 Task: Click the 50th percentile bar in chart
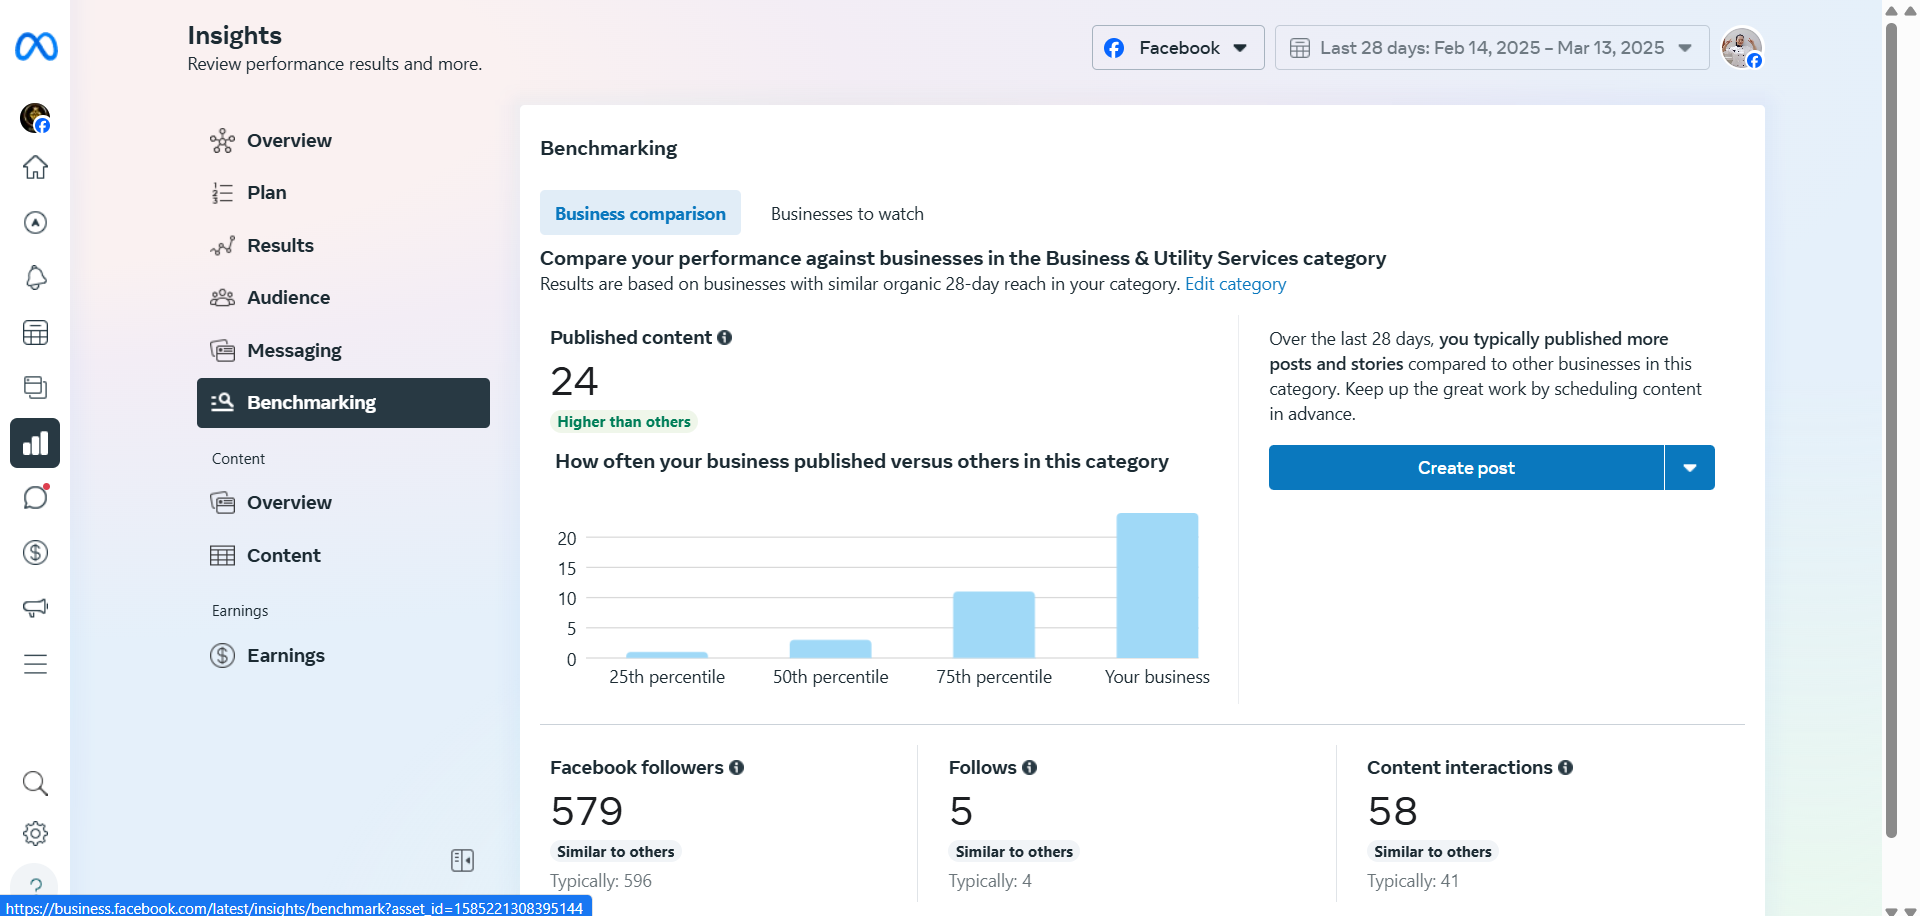coord(830,649)
